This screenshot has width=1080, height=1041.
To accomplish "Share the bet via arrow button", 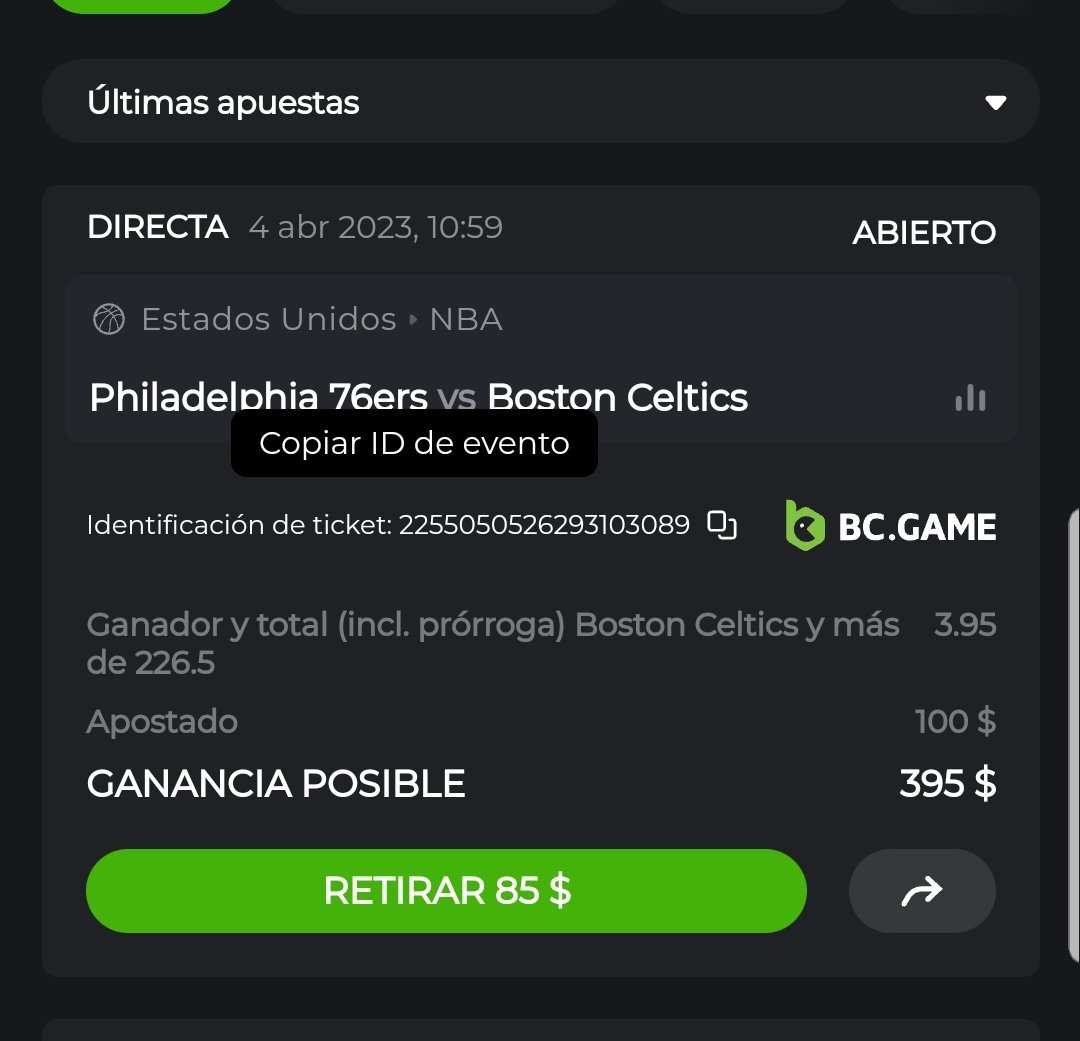I will tap(921, 891).
